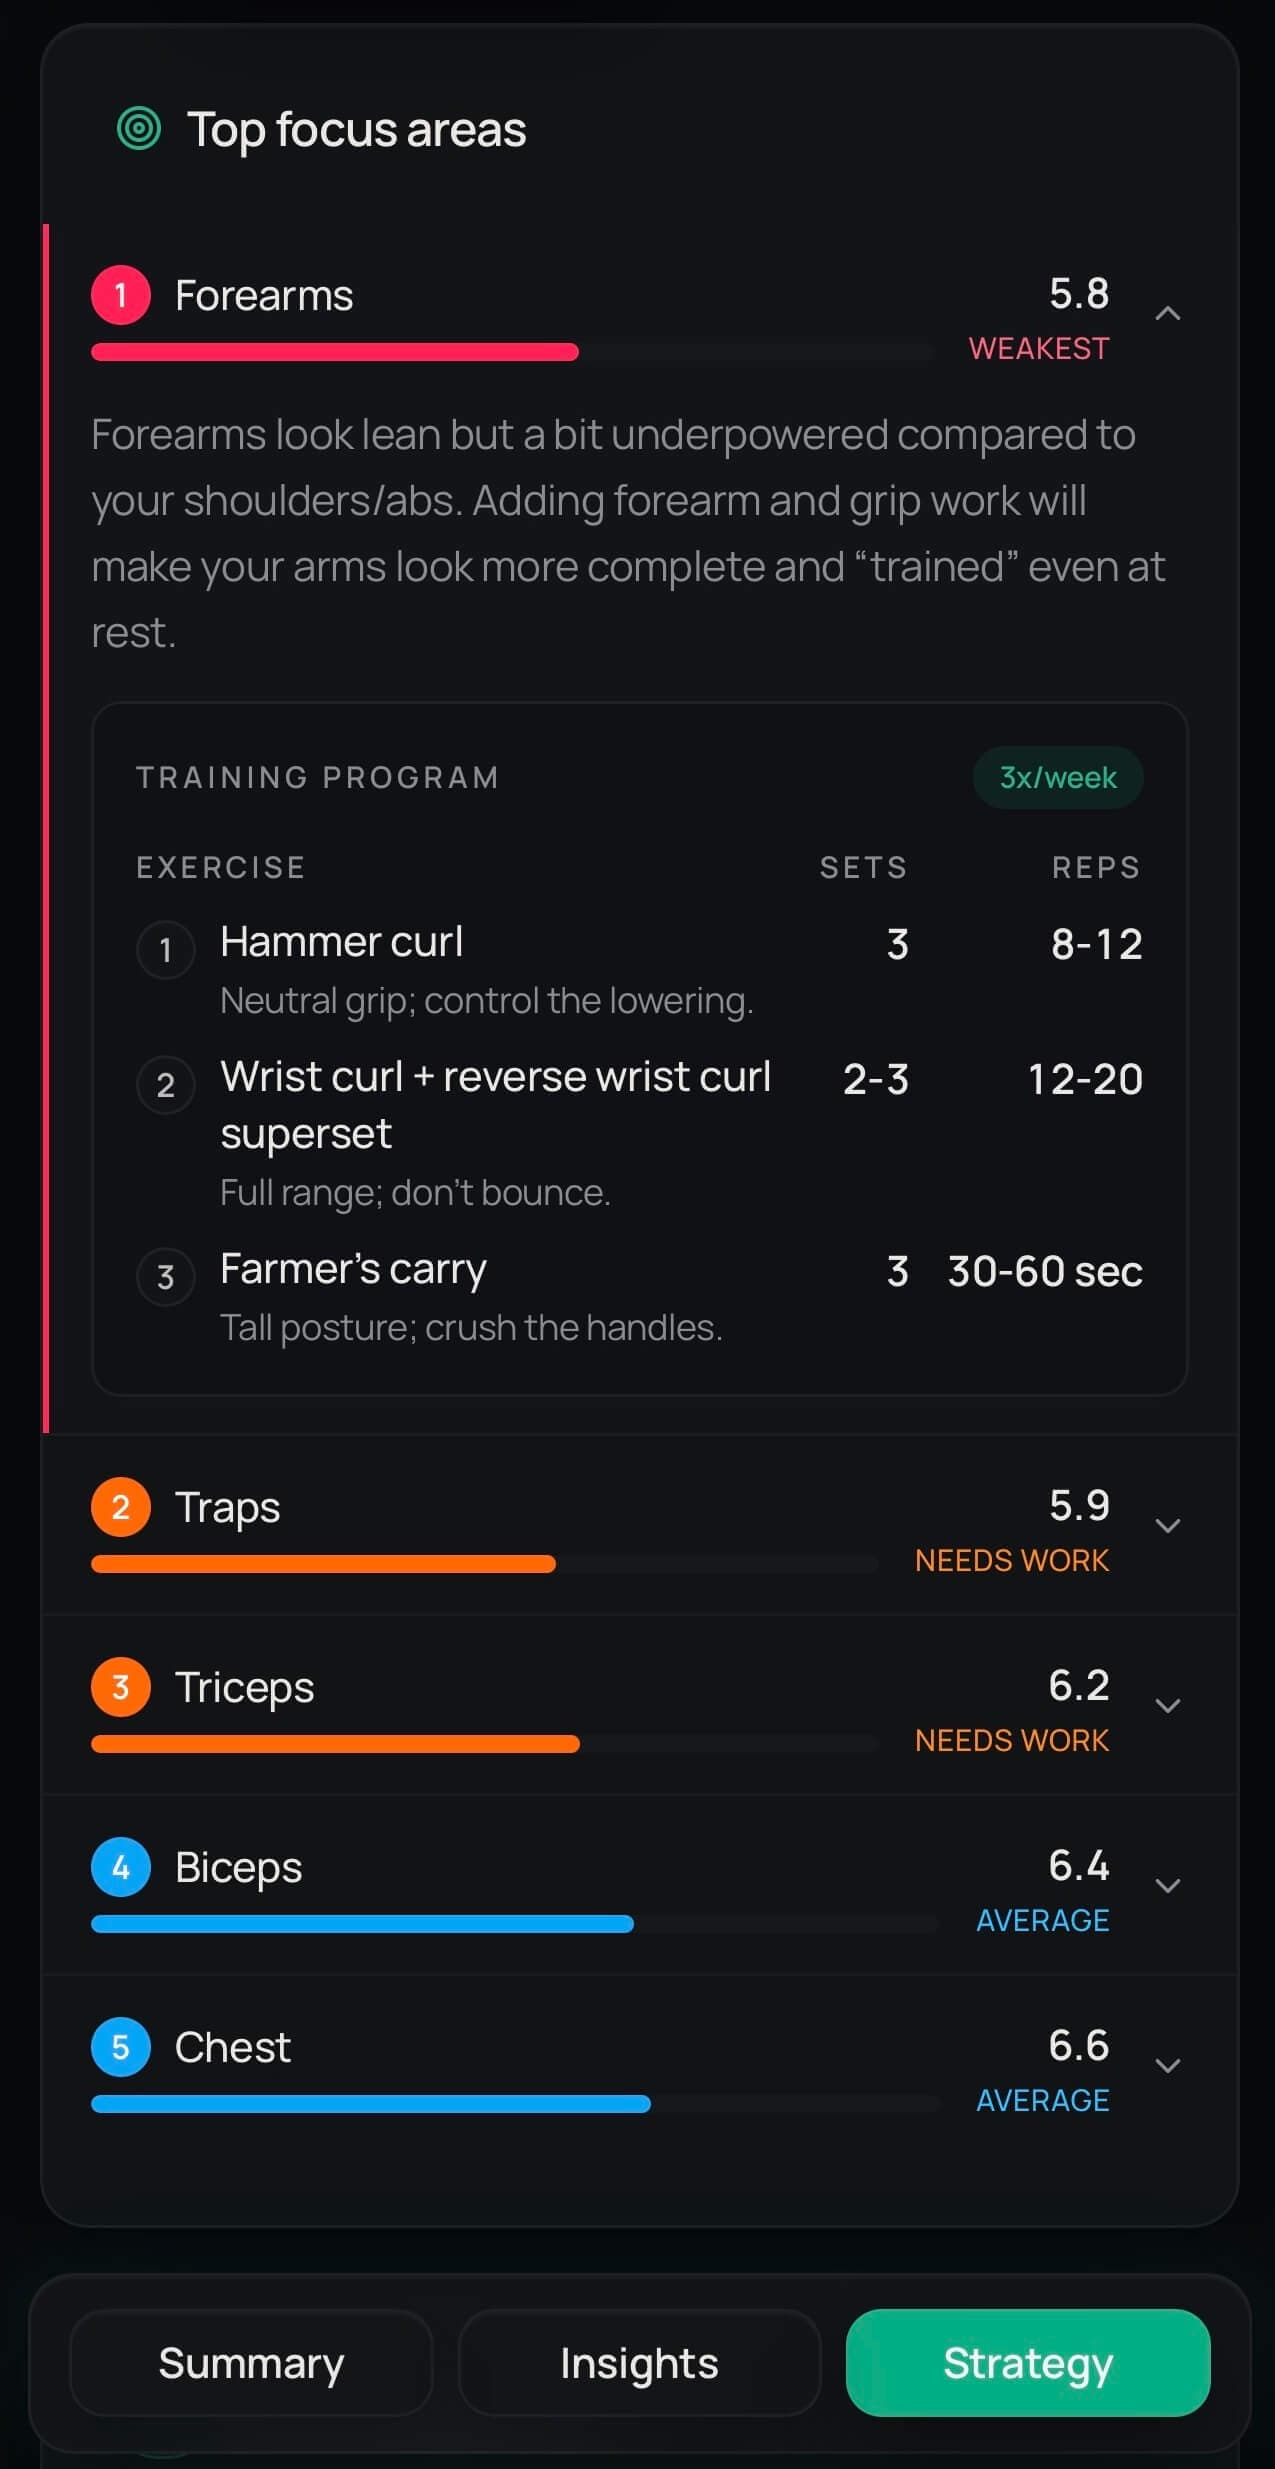Expand the Triceps section chevron
Viewport: 1275px width, 2469px height.
click(x=1168, y=1706)
